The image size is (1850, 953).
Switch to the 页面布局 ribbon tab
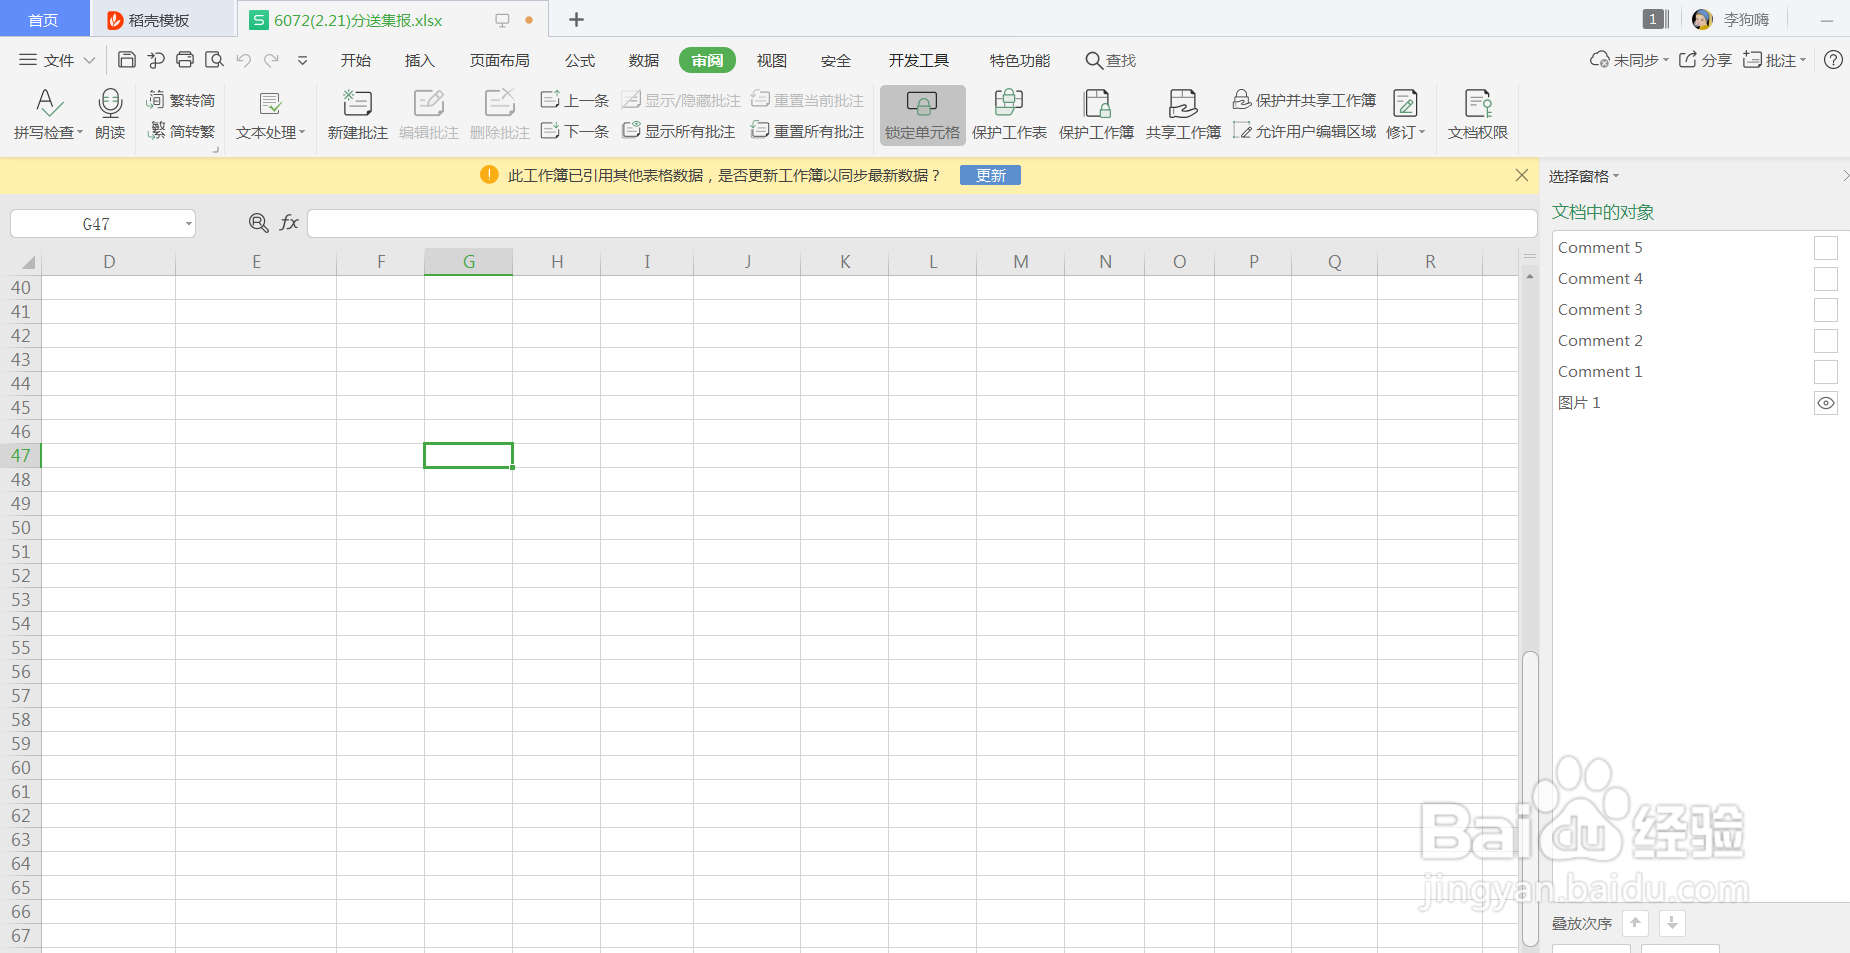(x=499, y=60)
